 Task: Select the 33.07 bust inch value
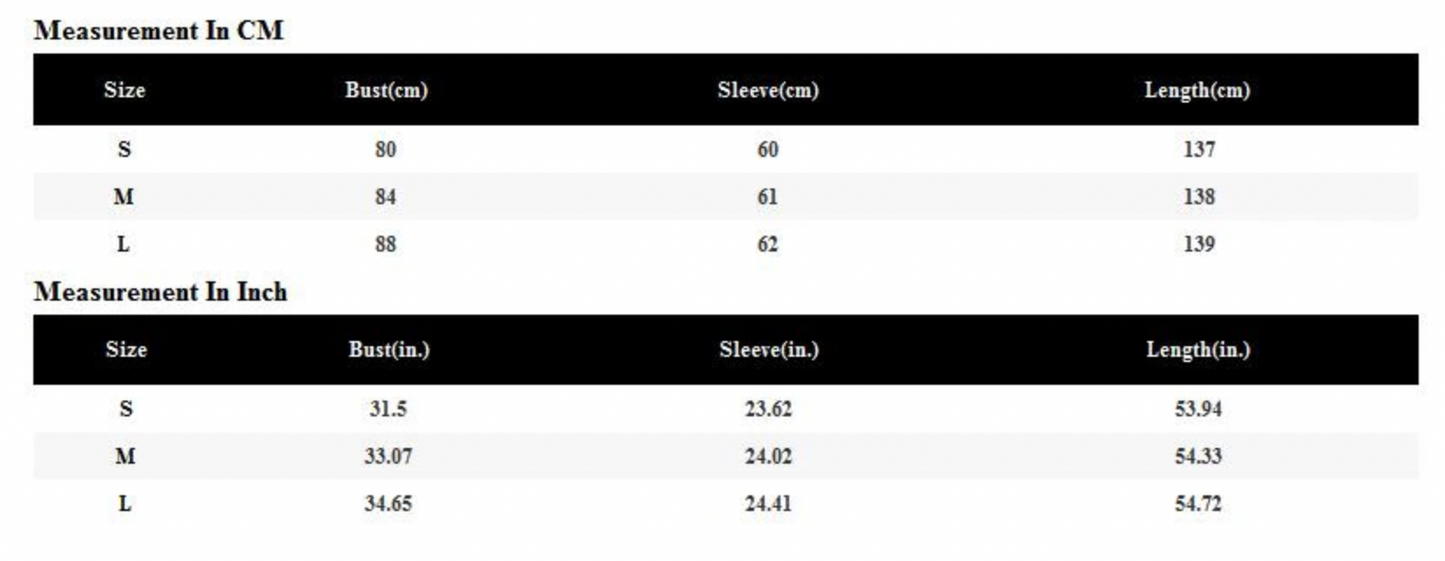pos(388,457)
